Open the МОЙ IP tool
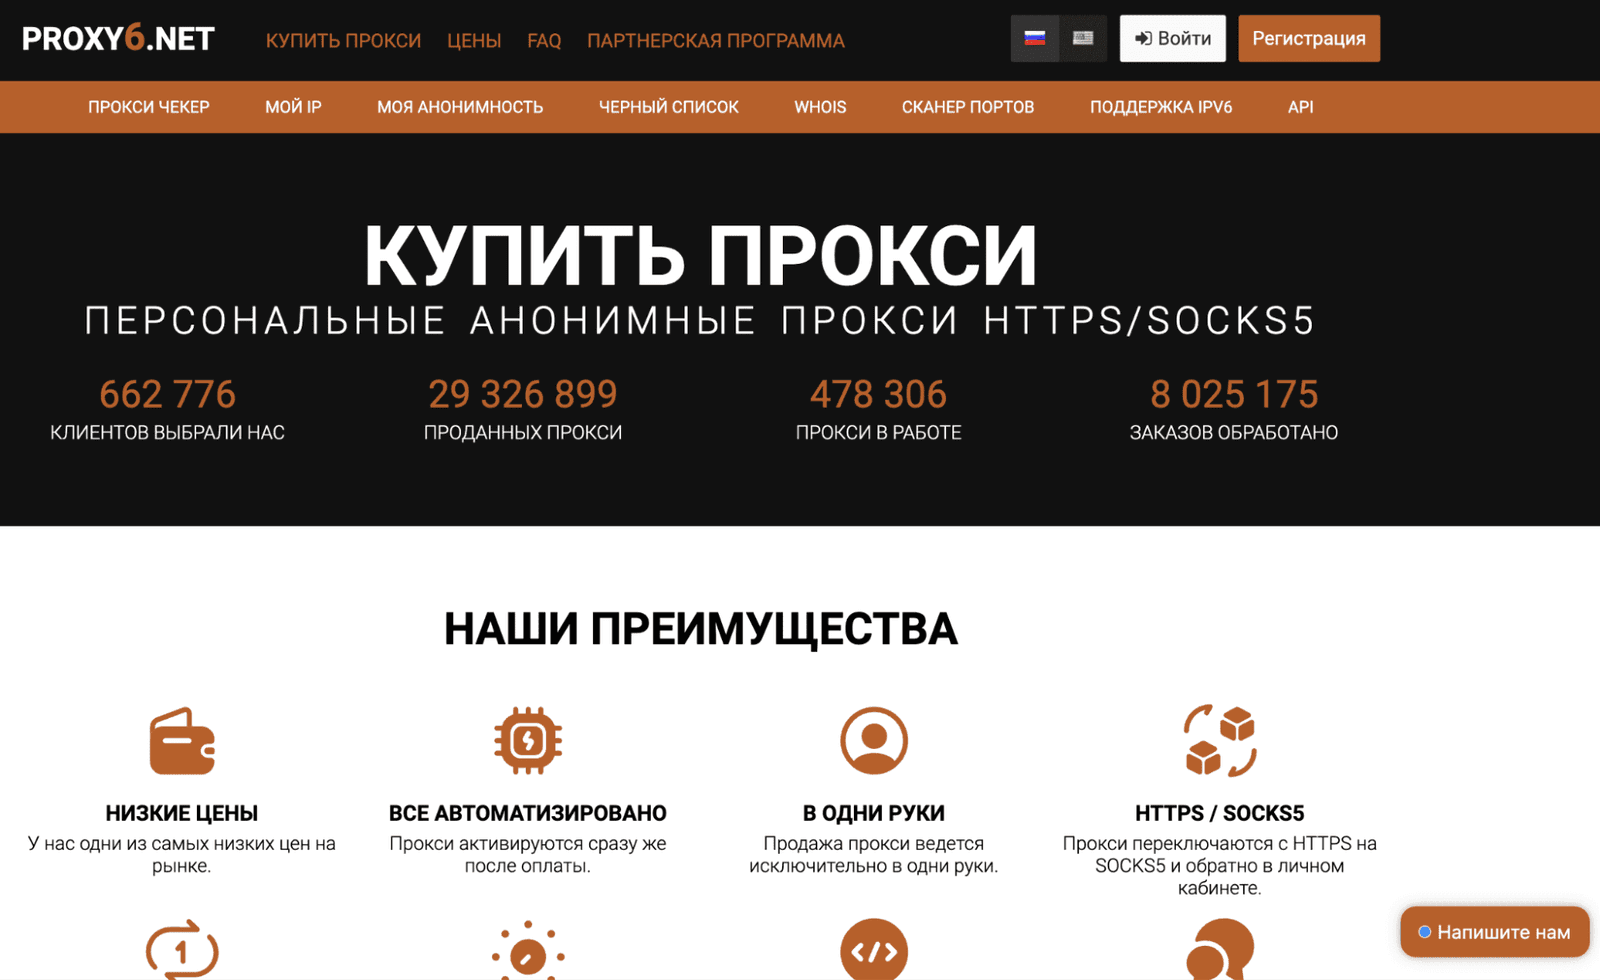Image resolution: width=1600 pixels, height=980 pixels. point(293,107)
